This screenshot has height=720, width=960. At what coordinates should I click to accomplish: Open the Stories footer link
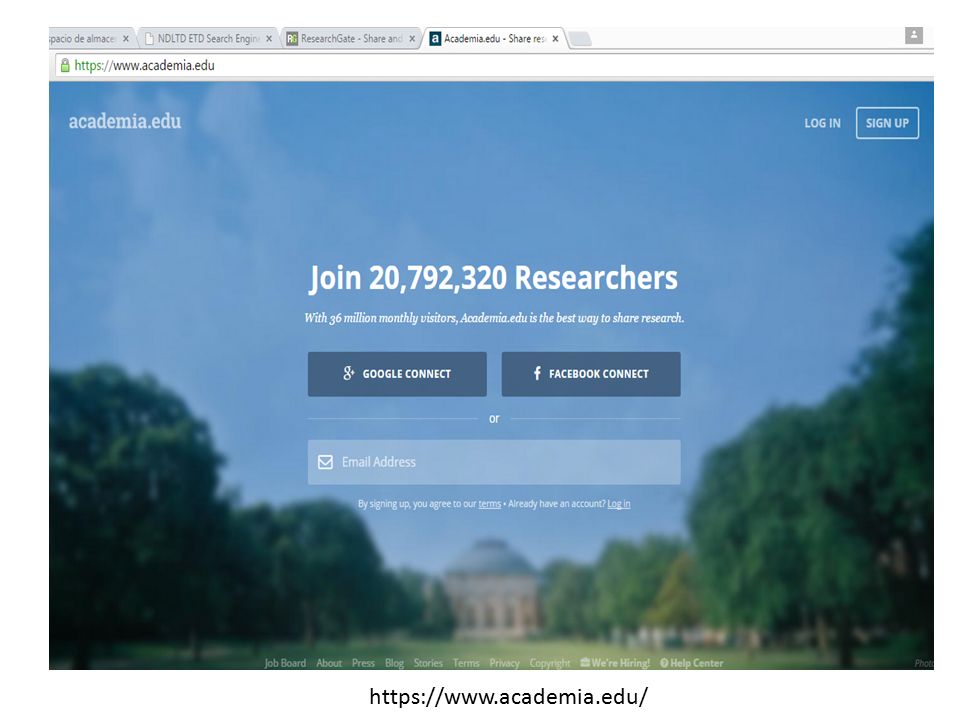pos(428,663)
